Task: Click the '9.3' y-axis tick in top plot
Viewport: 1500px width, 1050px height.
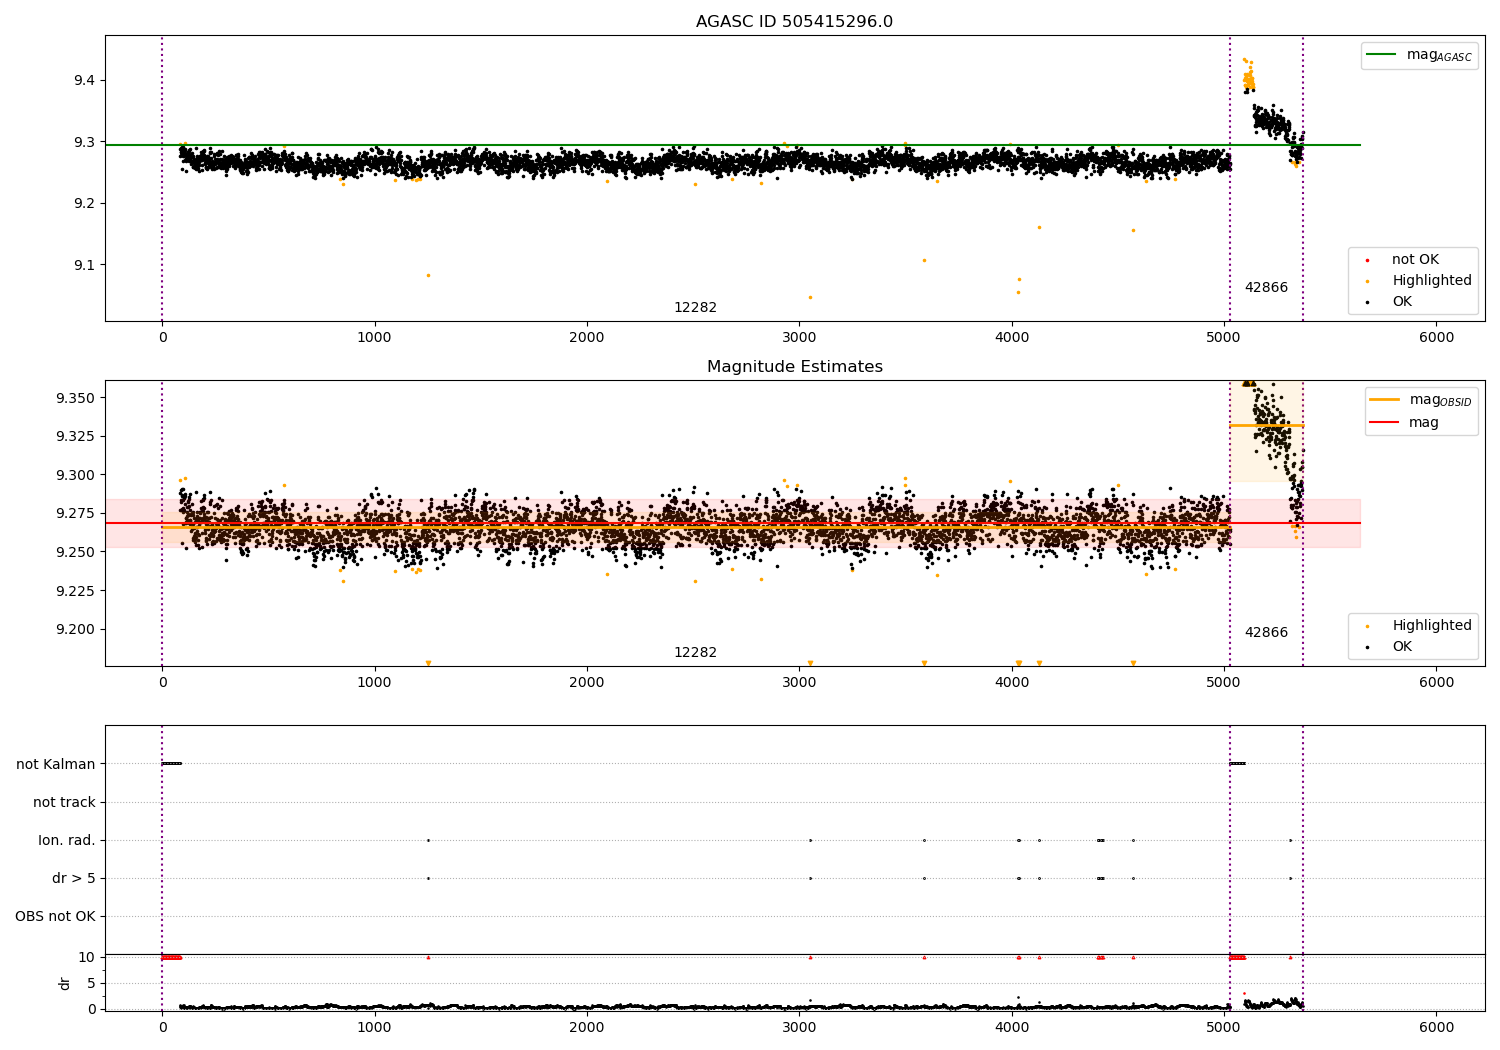Action: [85, 143]
